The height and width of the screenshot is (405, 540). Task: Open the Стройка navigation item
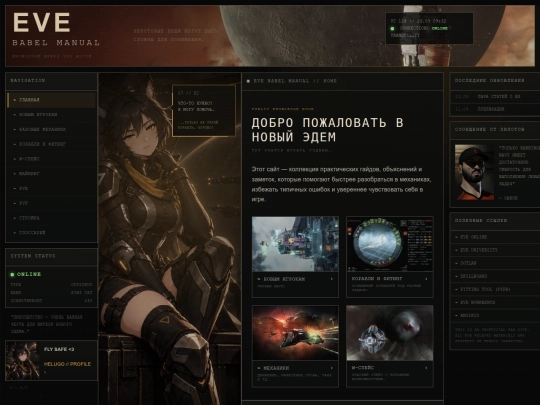pyautogui.click(x=51, y=218)
